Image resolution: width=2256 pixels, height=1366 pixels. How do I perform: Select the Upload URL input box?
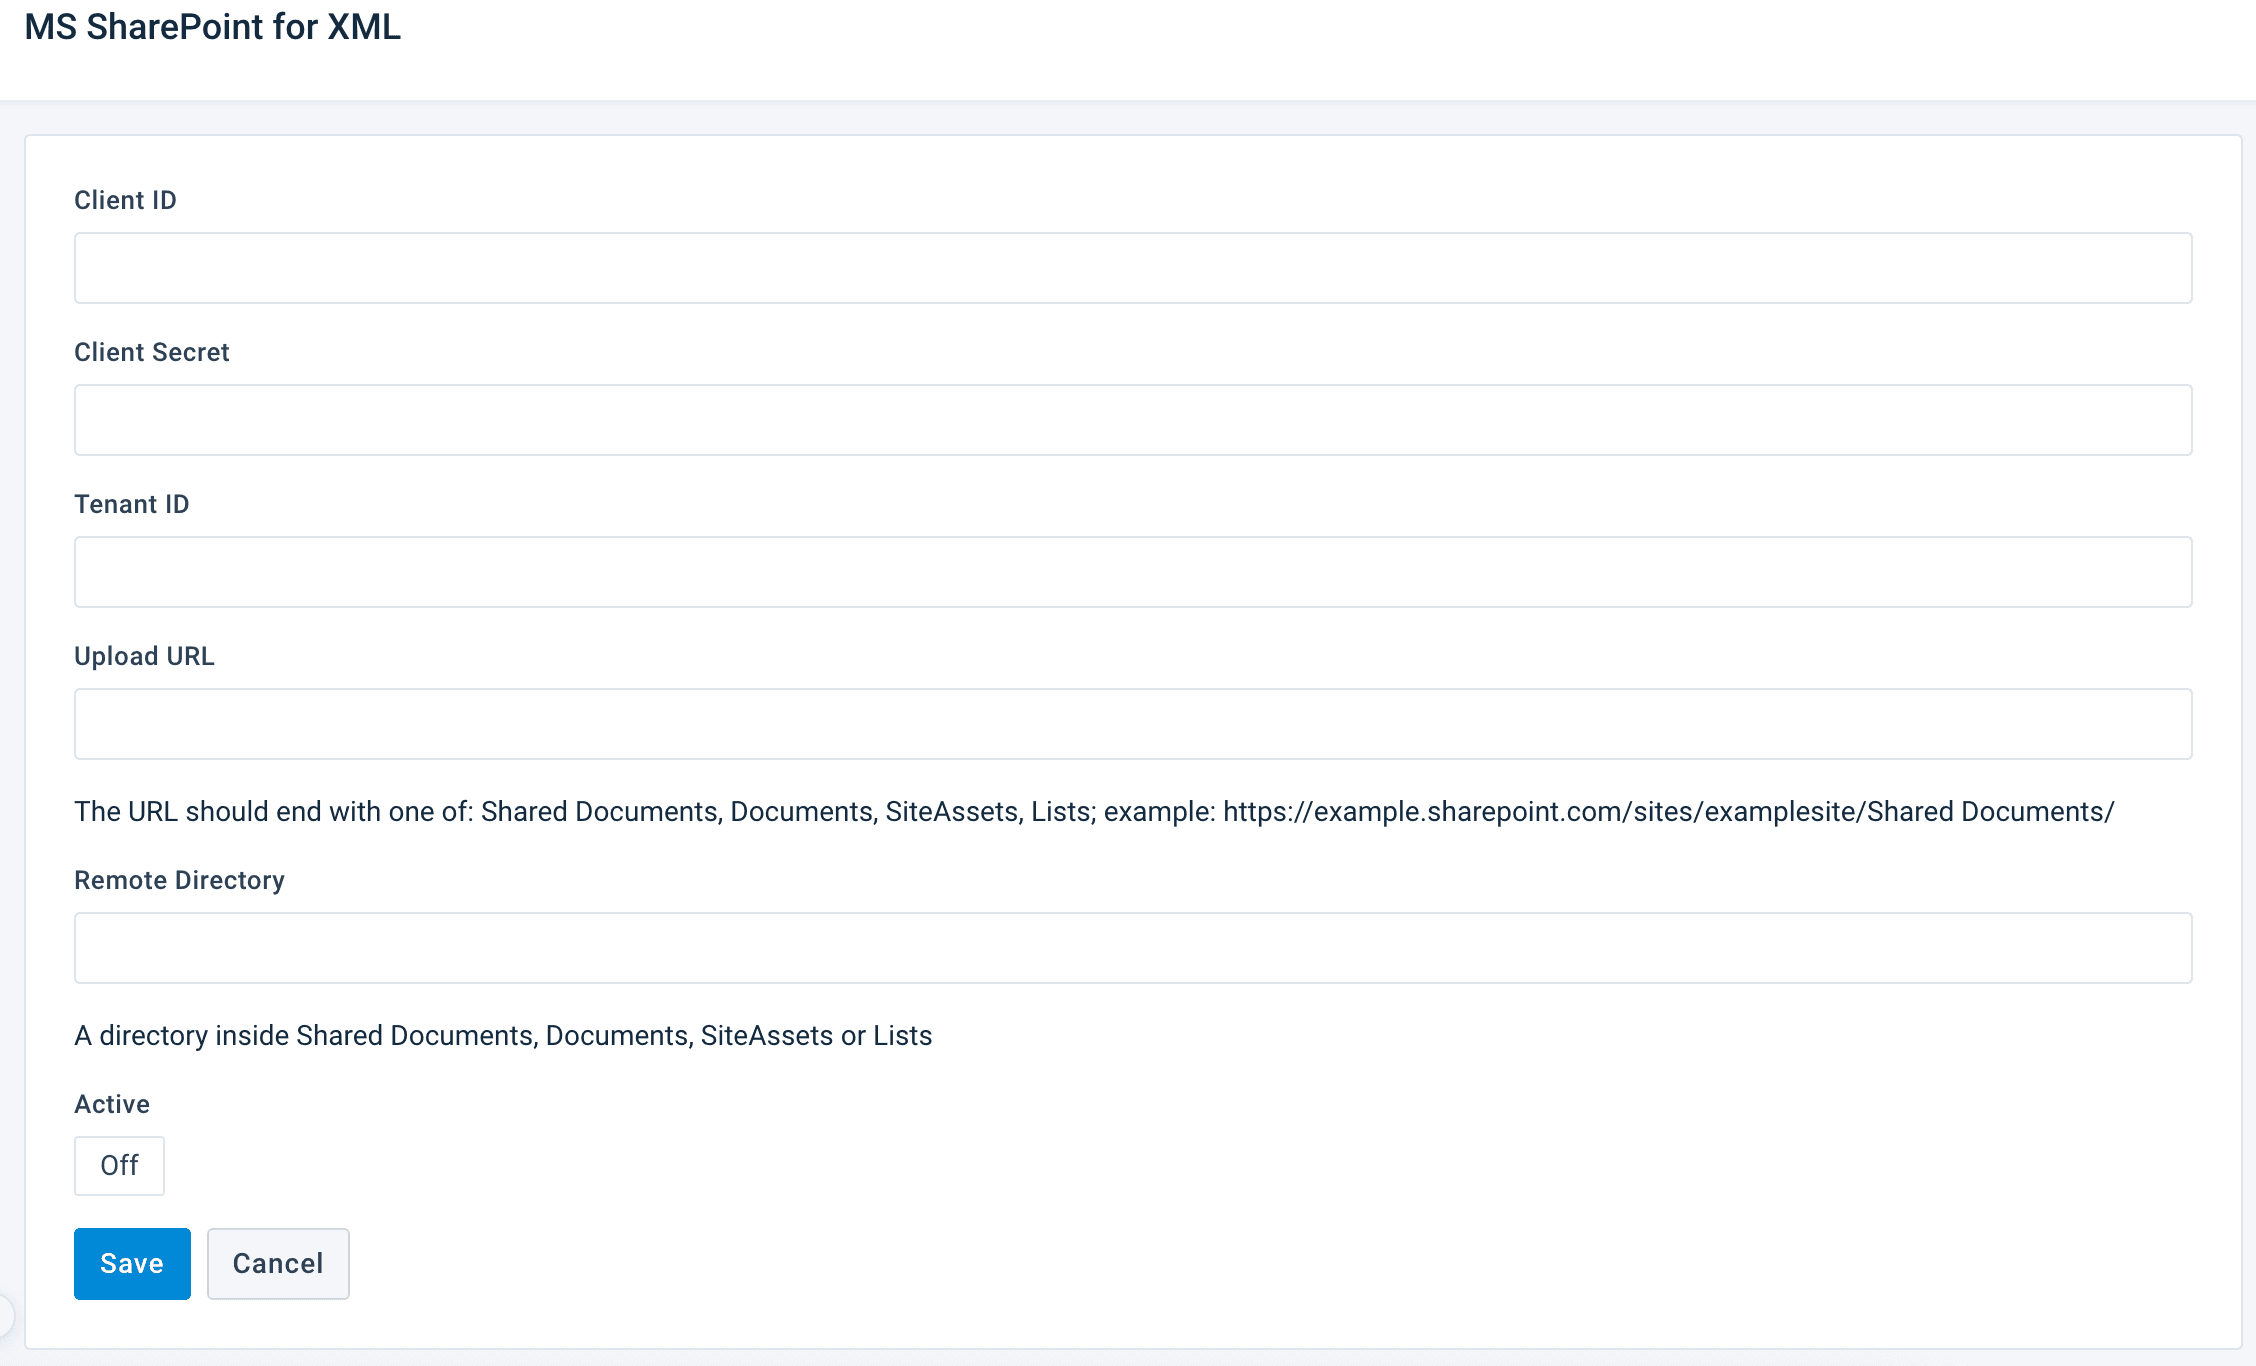(1133, 724)
